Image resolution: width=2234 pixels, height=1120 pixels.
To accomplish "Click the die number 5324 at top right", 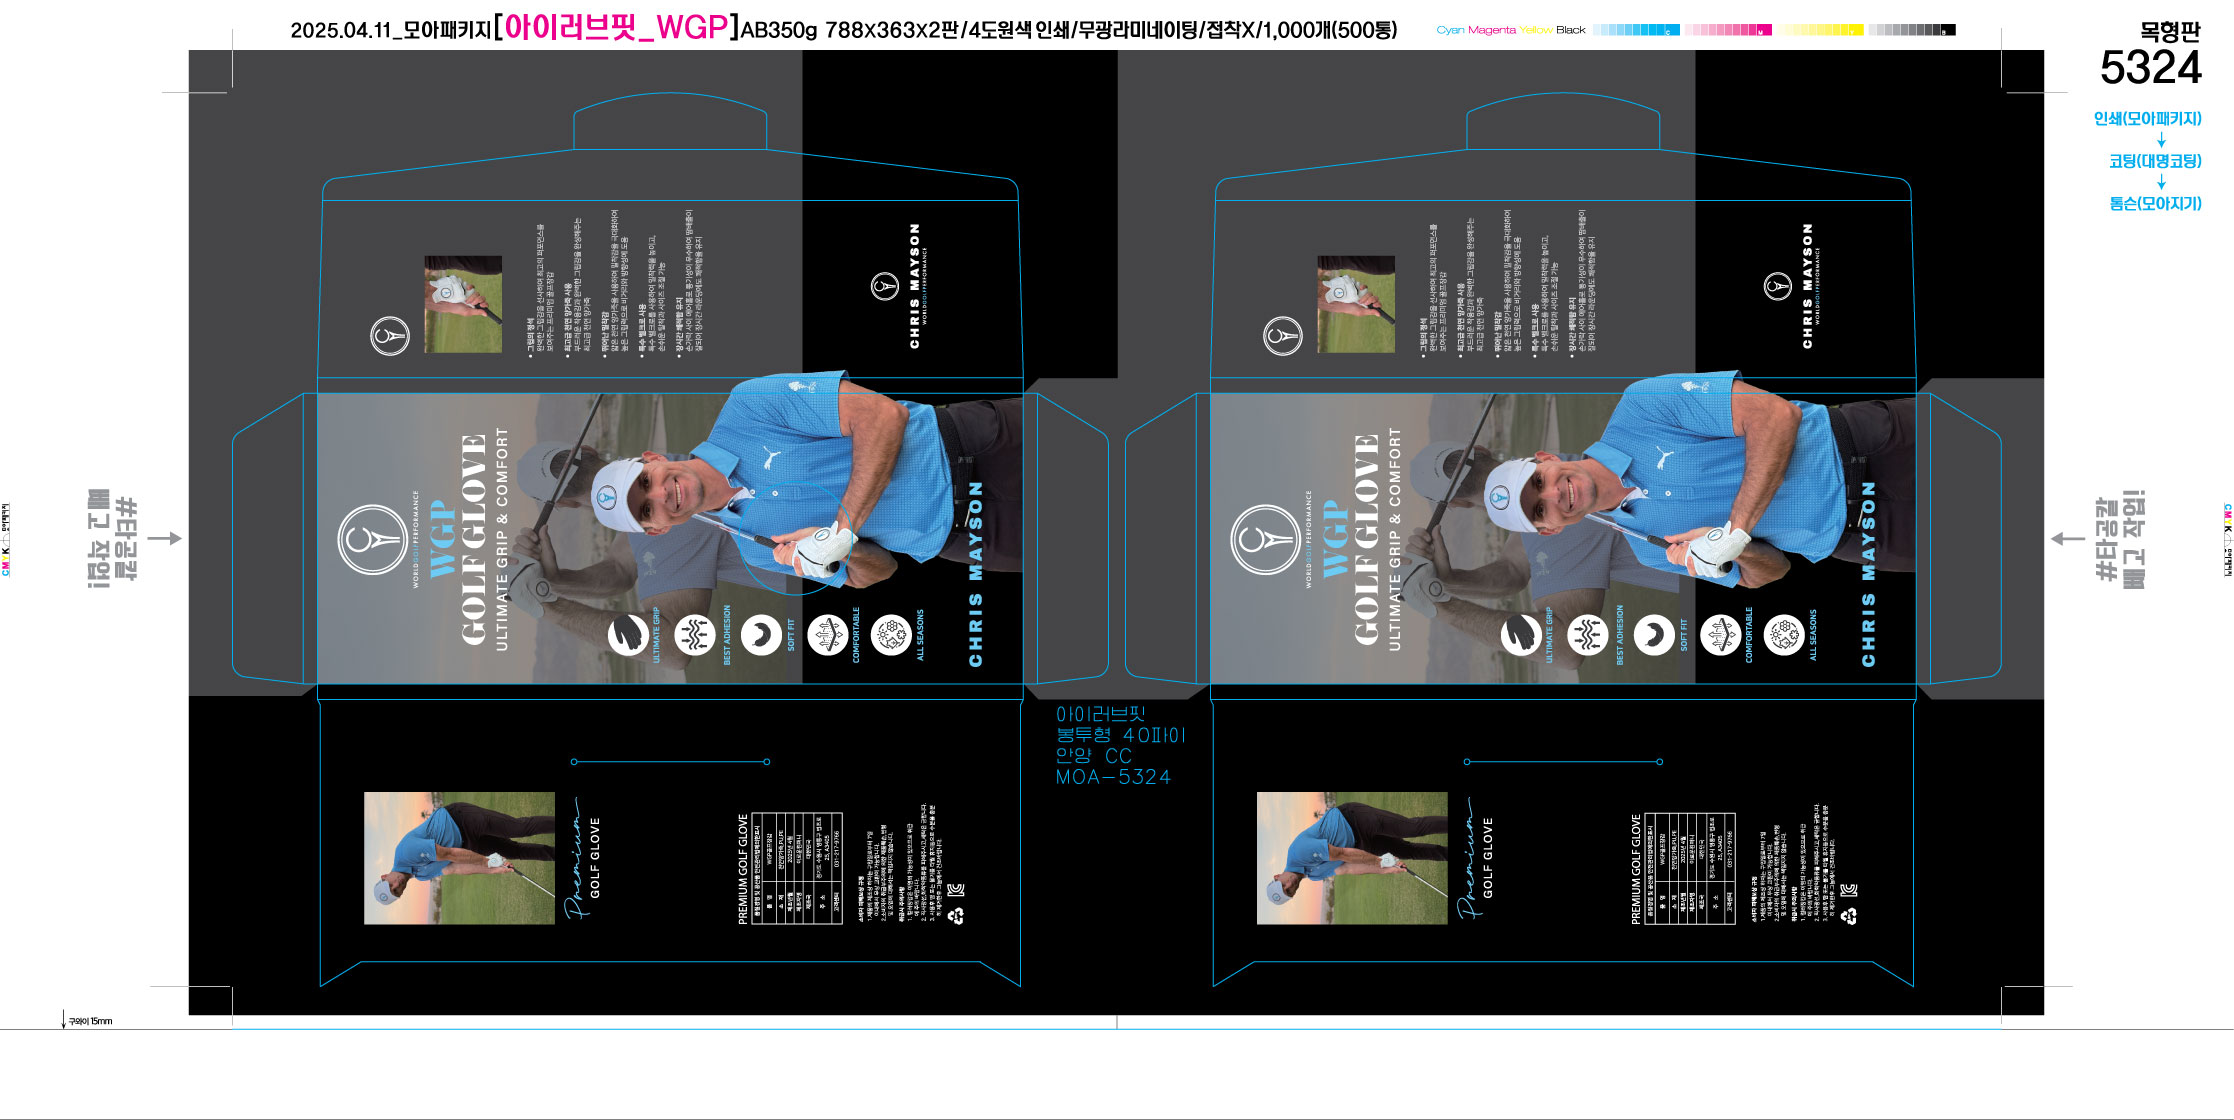I will pyautogui.click(x=2150, y=69).
